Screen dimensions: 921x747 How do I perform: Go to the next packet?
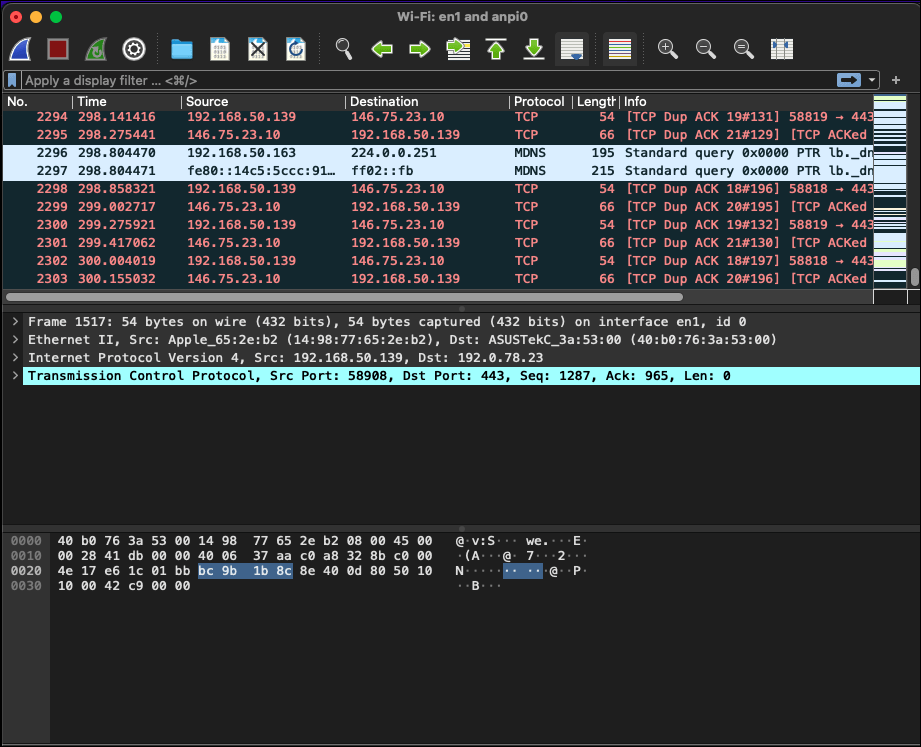pos(419,49)
